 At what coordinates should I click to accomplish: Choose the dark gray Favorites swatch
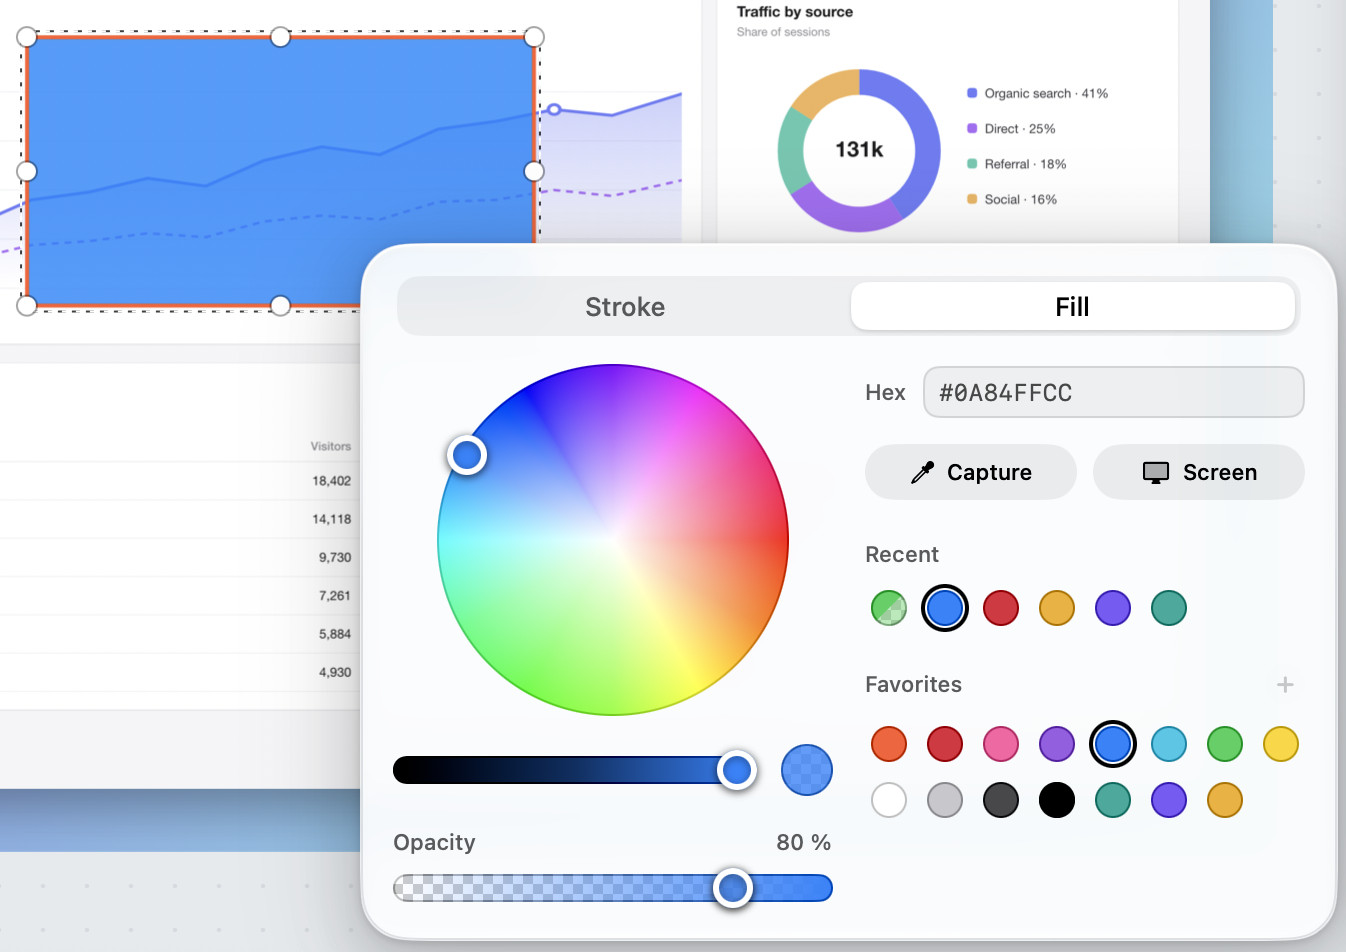(1001, 800)
